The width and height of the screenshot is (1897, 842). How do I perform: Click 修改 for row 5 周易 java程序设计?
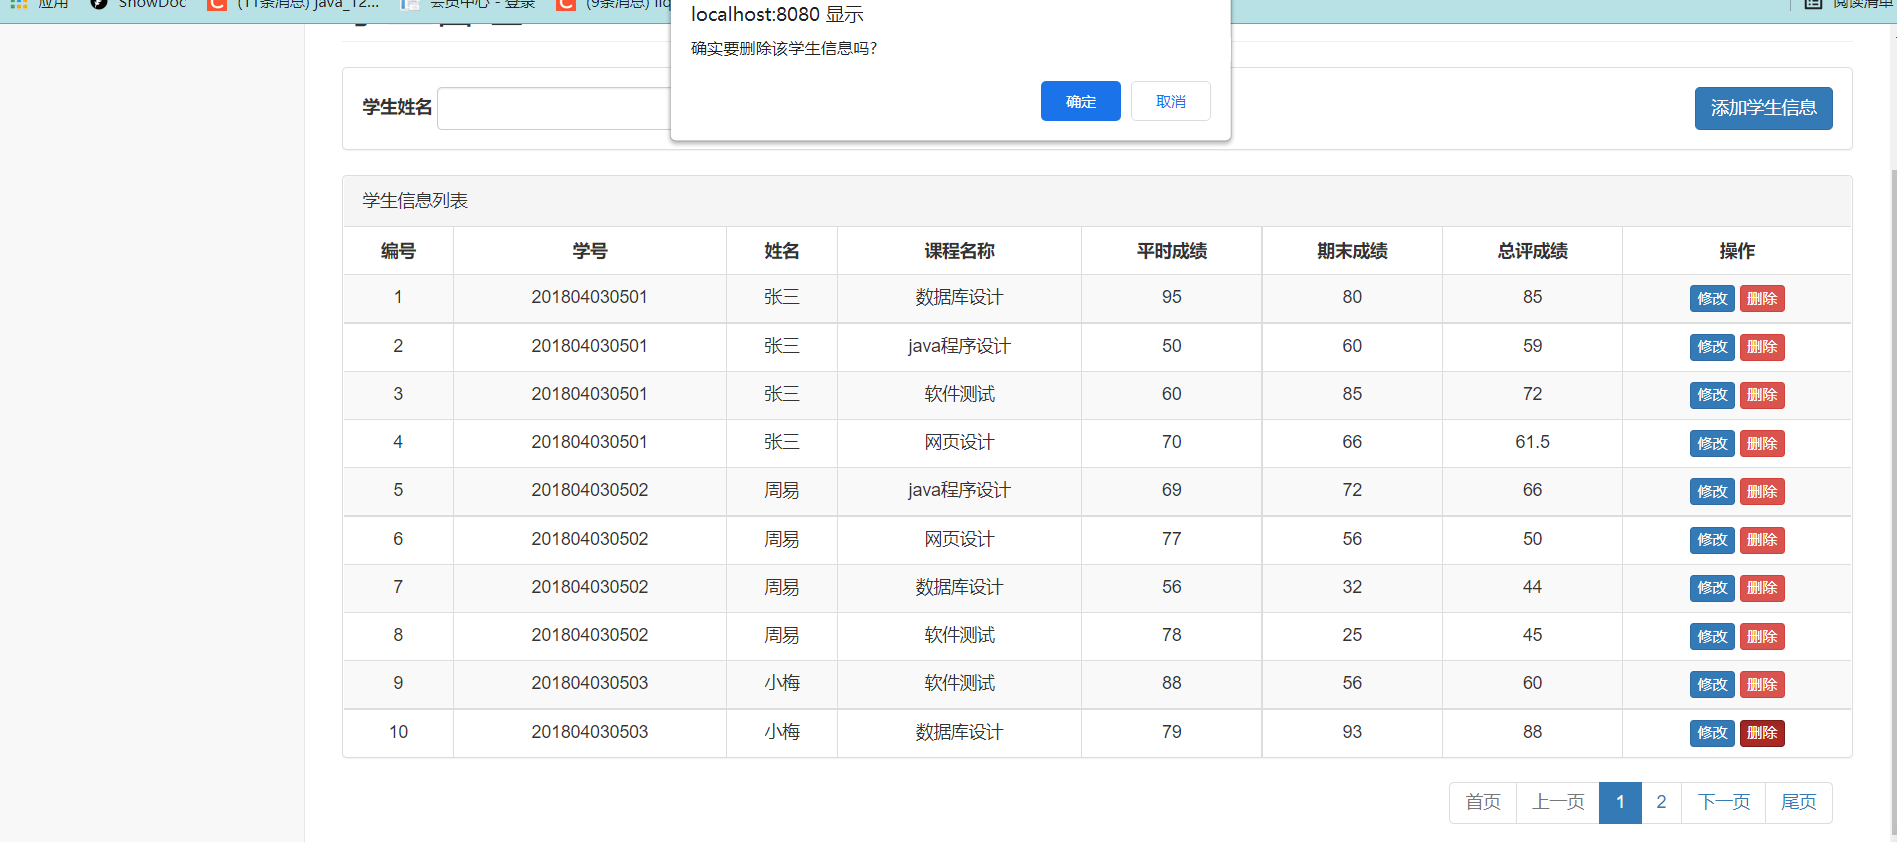pos(1712,491)
